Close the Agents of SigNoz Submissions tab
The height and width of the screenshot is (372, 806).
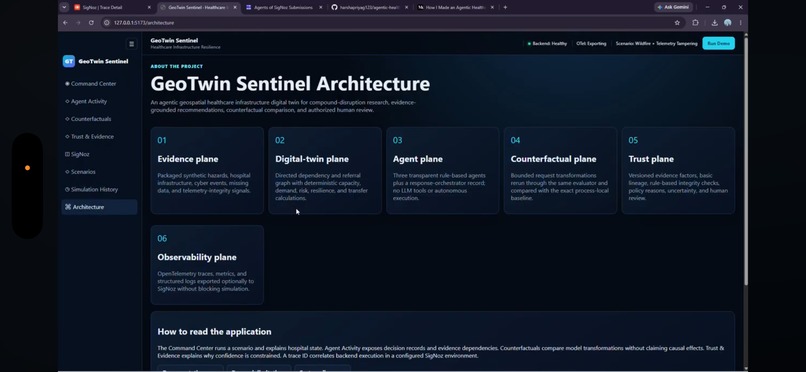point(321,7)
